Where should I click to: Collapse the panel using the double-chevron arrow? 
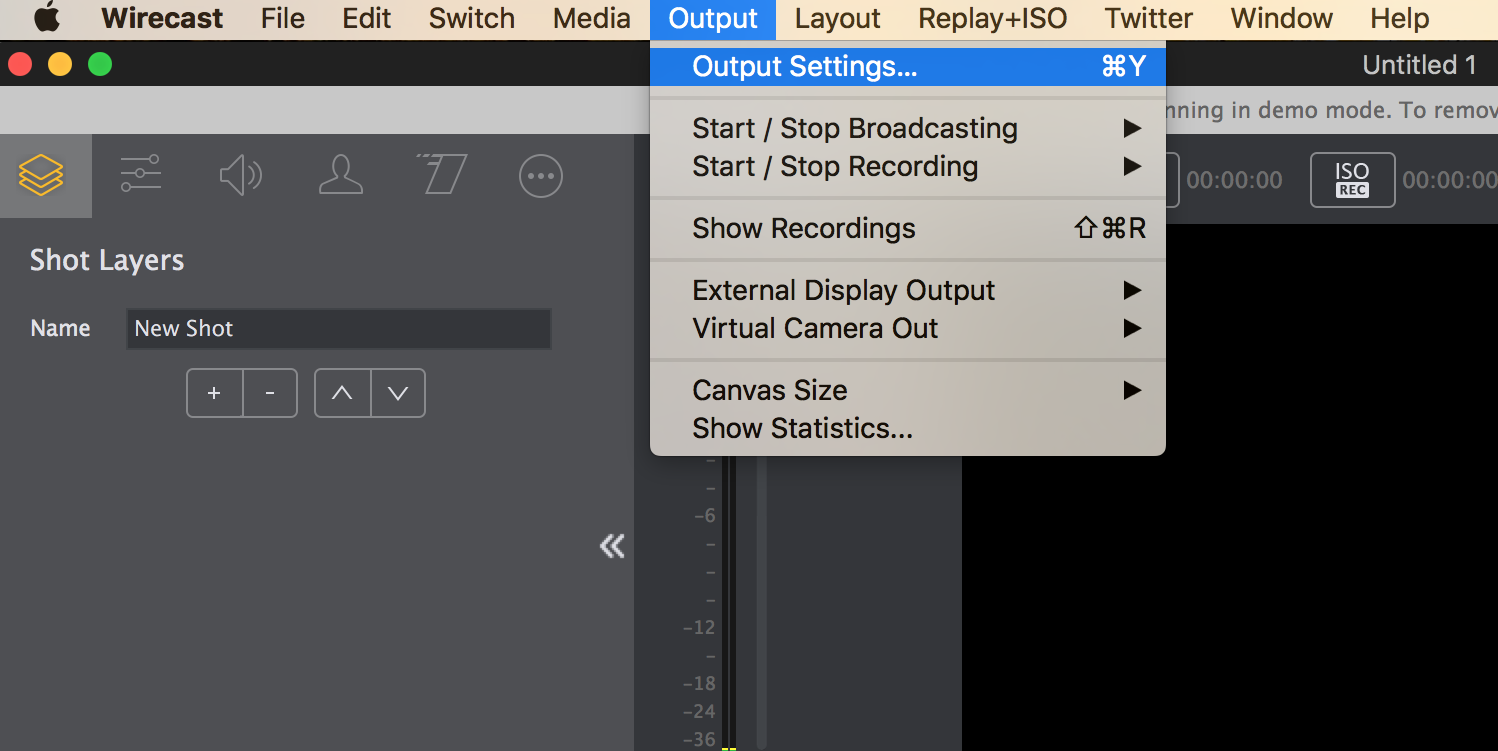[612, 545]
